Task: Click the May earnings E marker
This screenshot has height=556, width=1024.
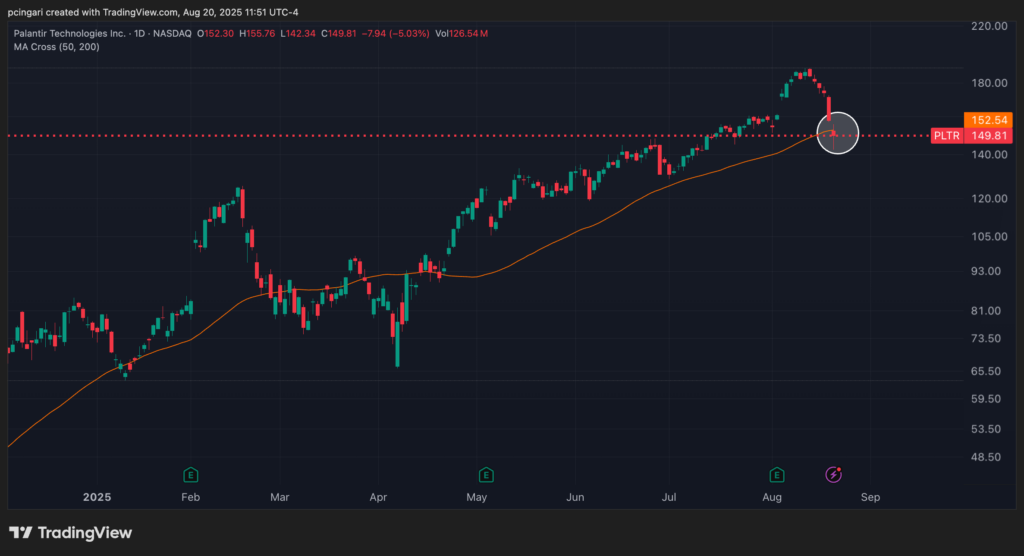Action: tap(486, 475)
